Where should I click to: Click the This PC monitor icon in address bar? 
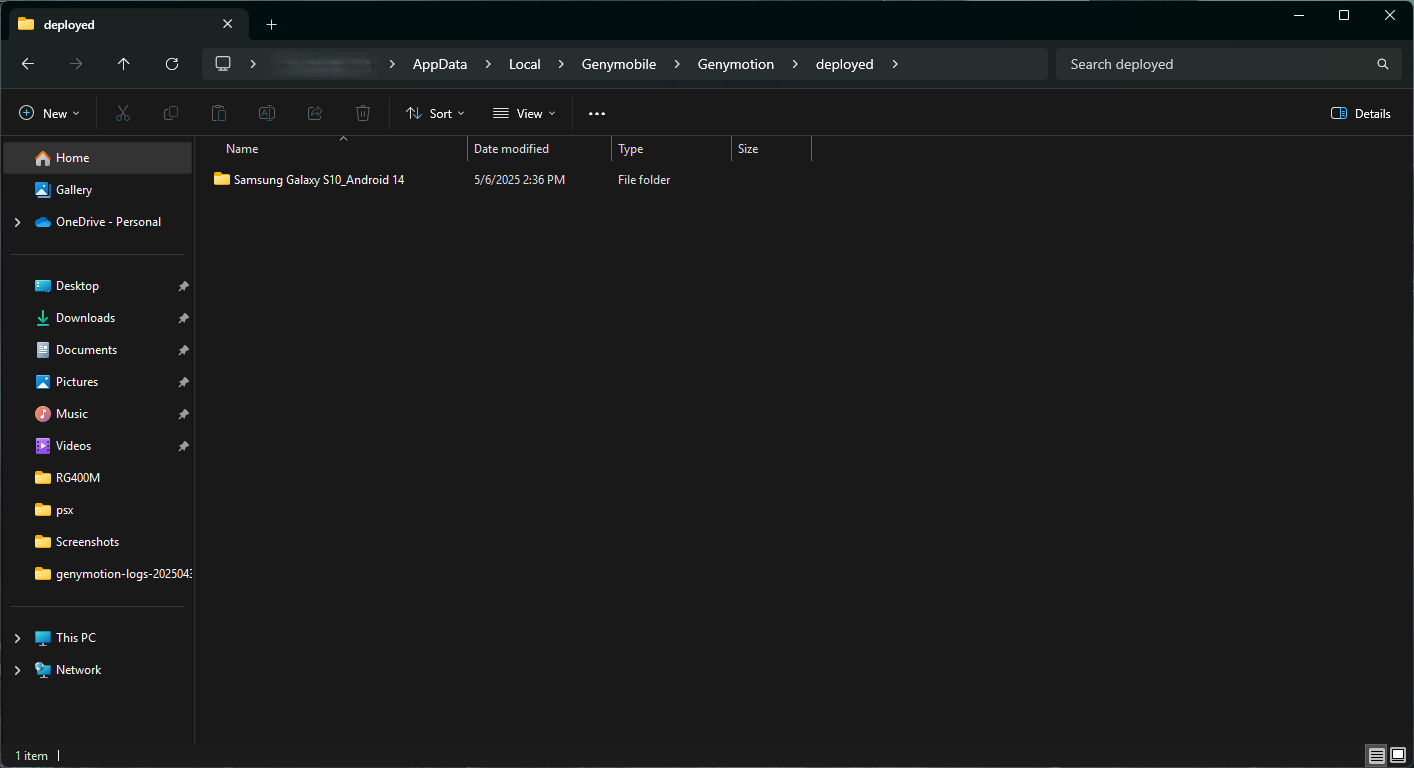[223, 64]
